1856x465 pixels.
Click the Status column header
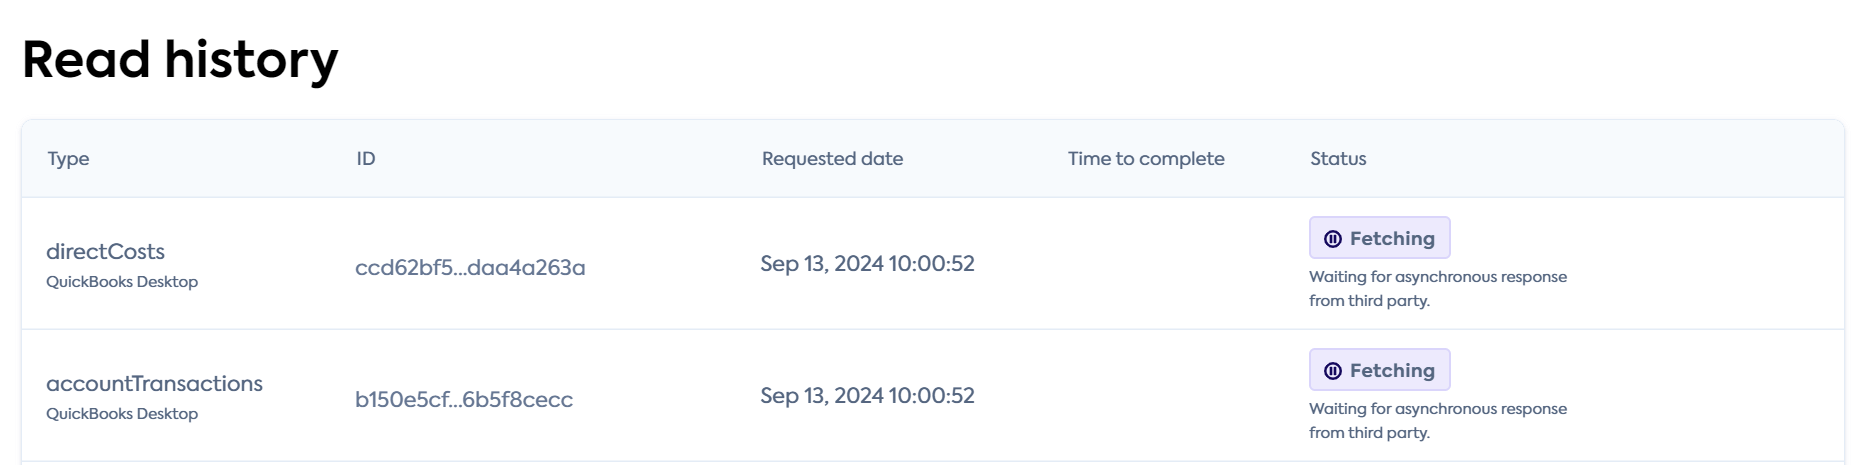click(1338, 159)
